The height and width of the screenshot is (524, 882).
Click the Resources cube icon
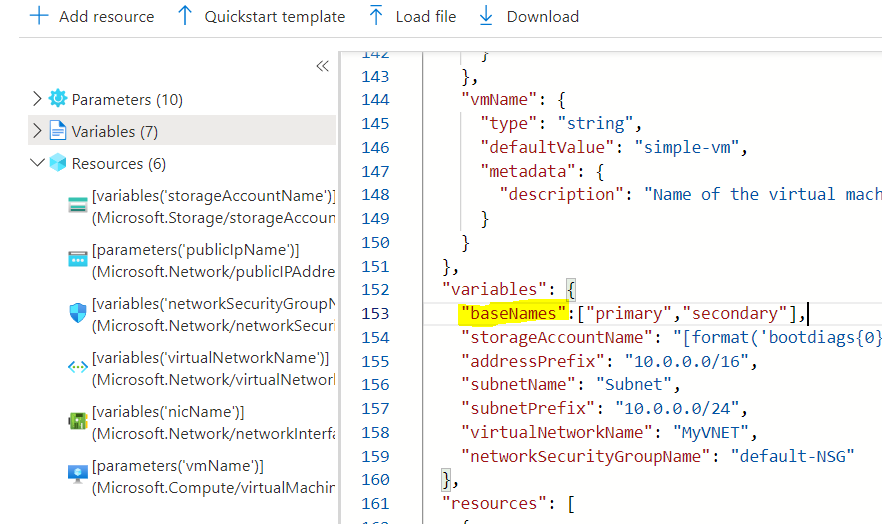tap(57, 163)
